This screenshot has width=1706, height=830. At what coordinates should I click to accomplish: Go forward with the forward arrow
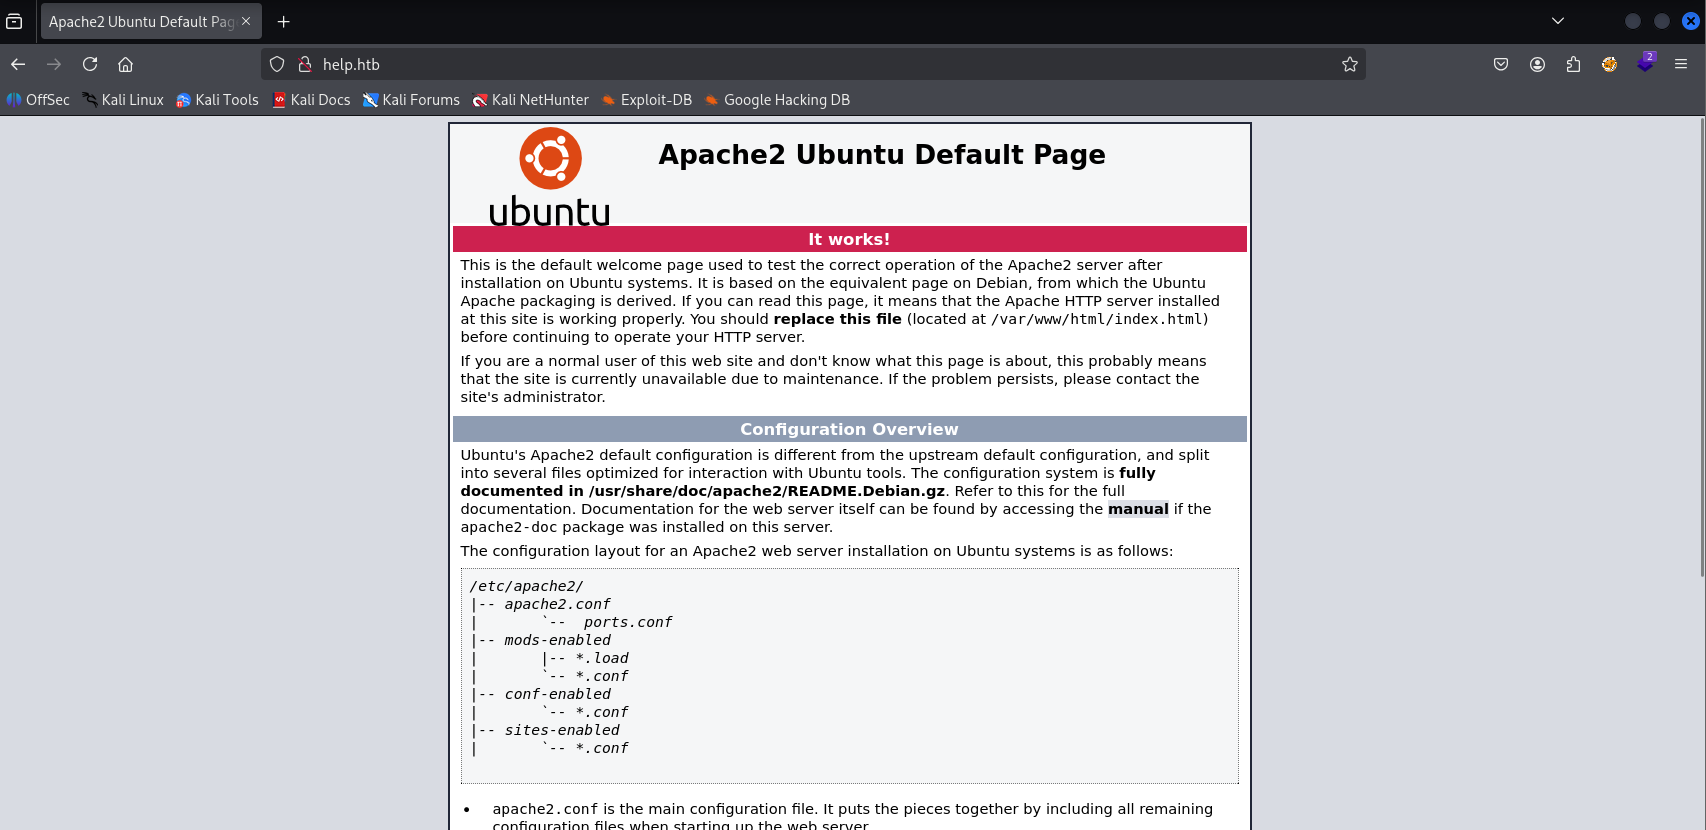(54, 64)
